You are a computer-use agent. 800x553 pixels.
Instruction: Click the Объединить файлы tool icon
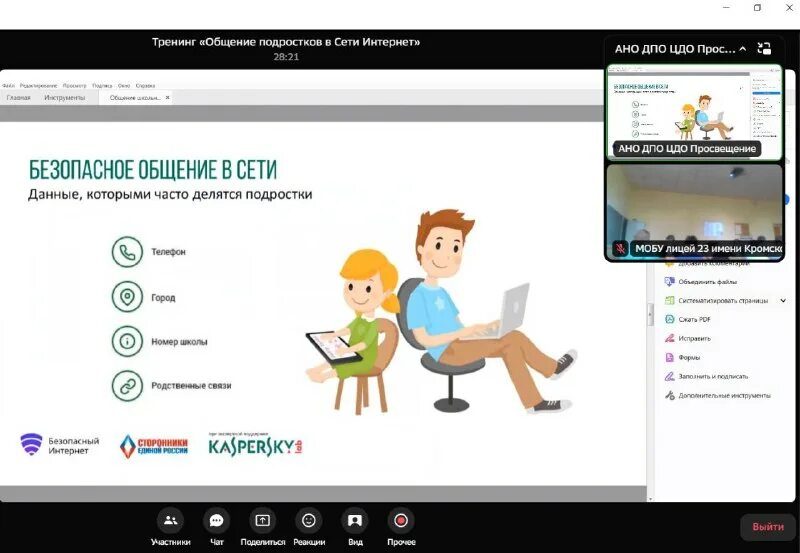(669, 282)
